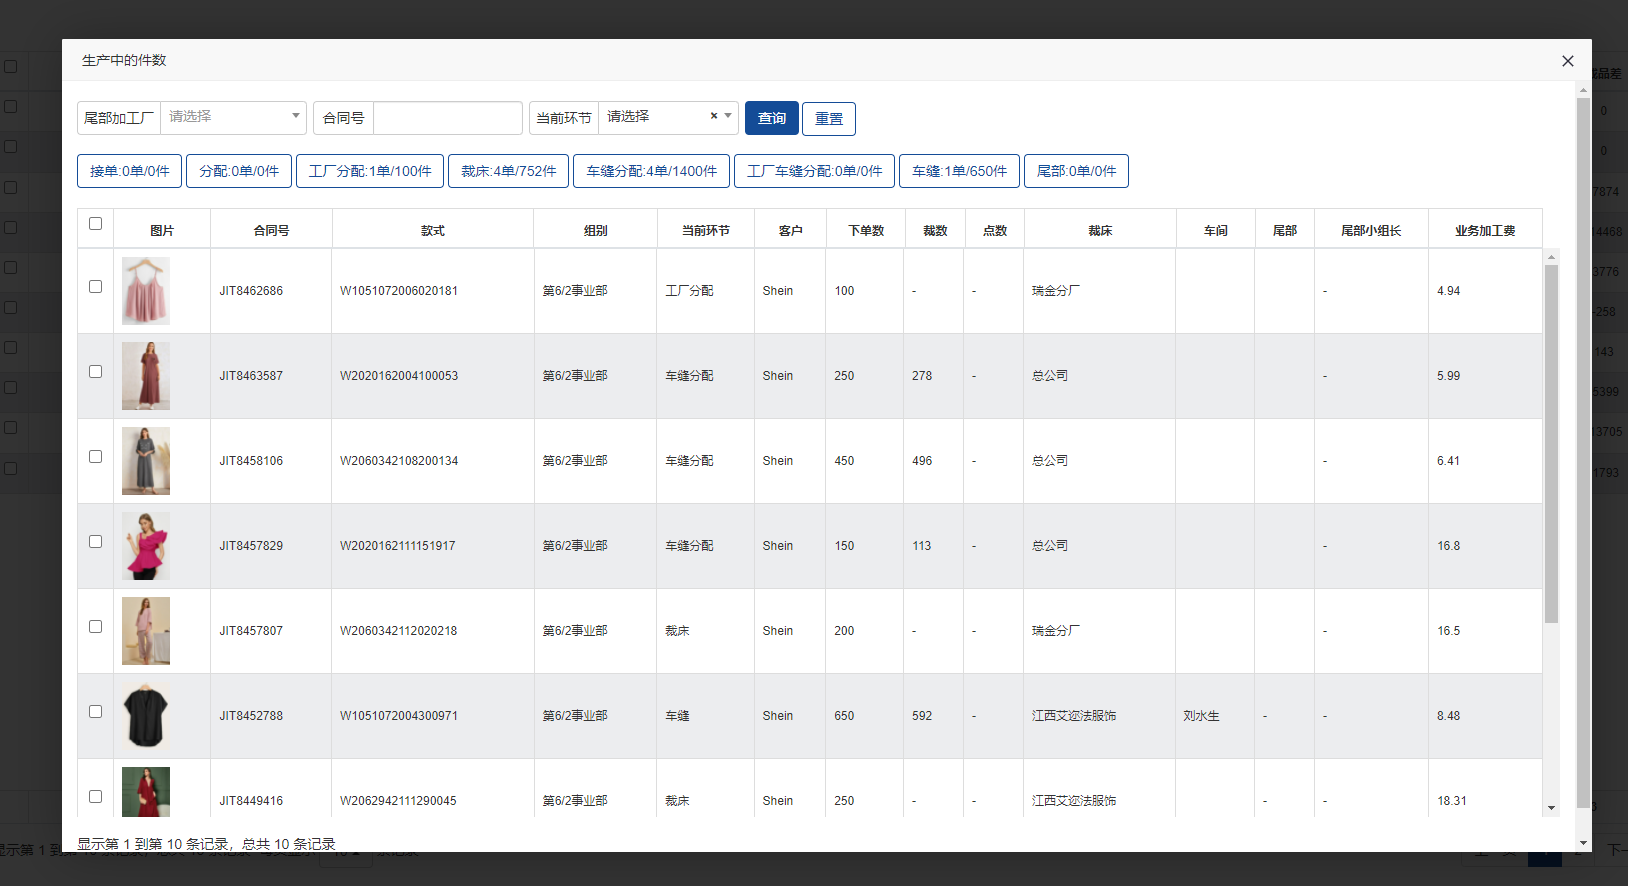Screen dimensions: 1628x886
Task: Toggle the select-all checkbox in table header
Action: (x=96, y=224)
